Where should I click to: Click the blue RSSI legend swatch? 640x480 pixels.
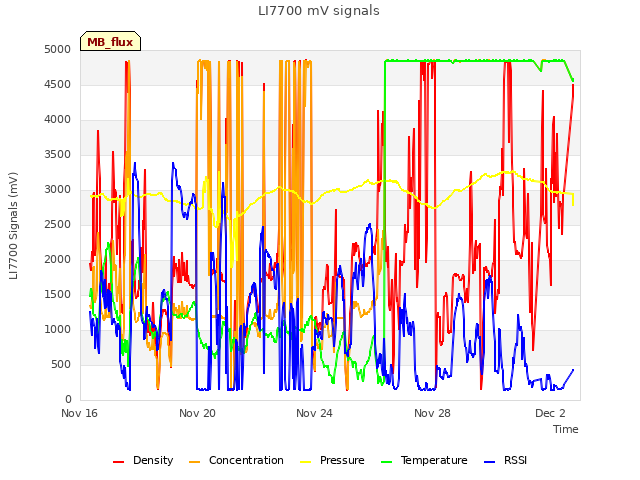point(489,462)
